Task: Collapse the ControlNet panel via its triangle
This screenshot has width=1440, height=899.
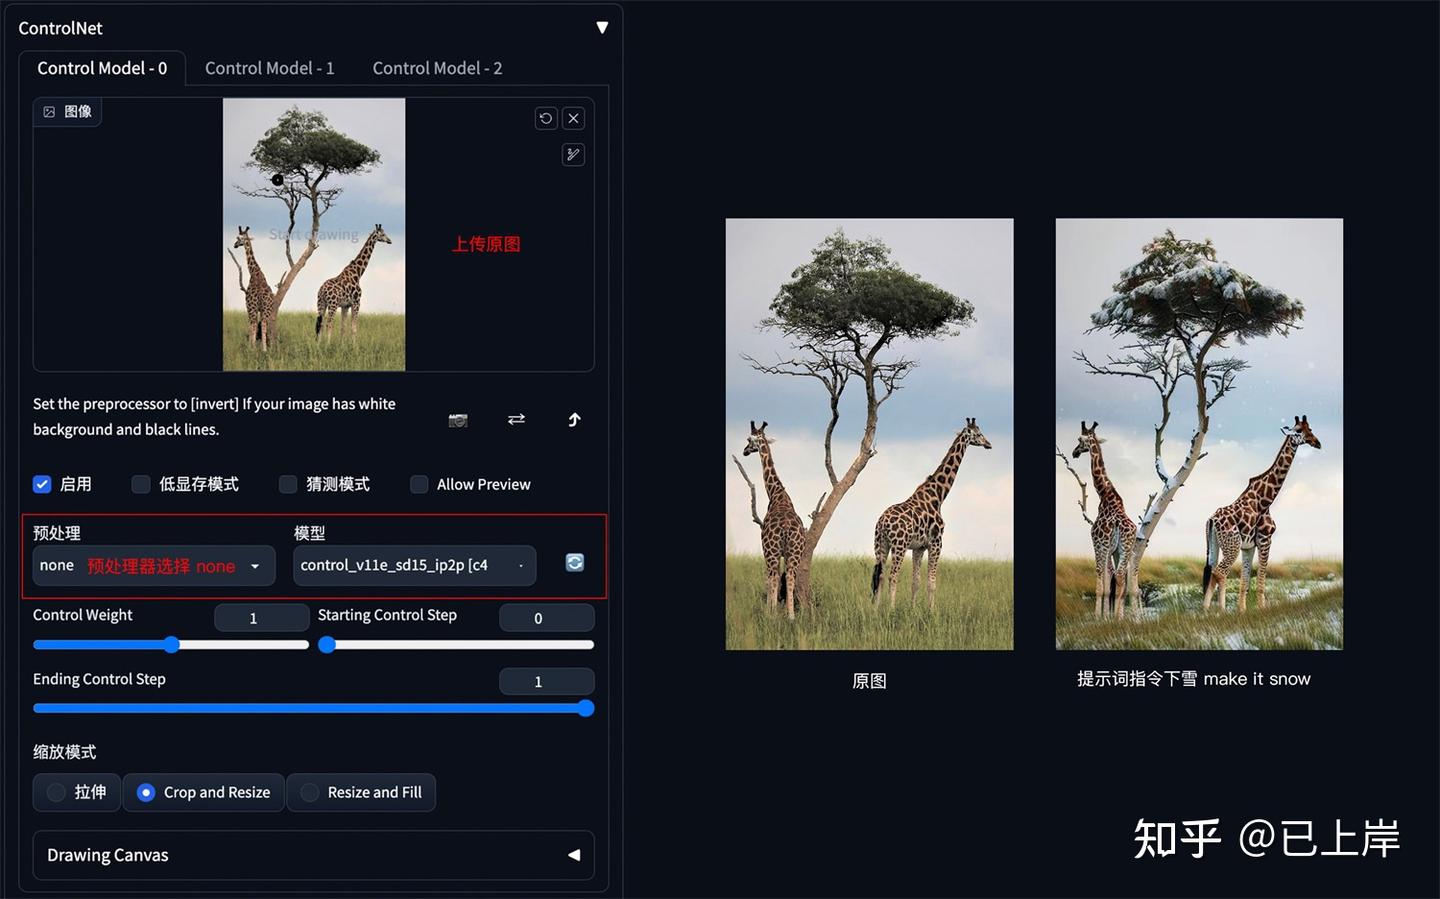Action: [602, 28]
